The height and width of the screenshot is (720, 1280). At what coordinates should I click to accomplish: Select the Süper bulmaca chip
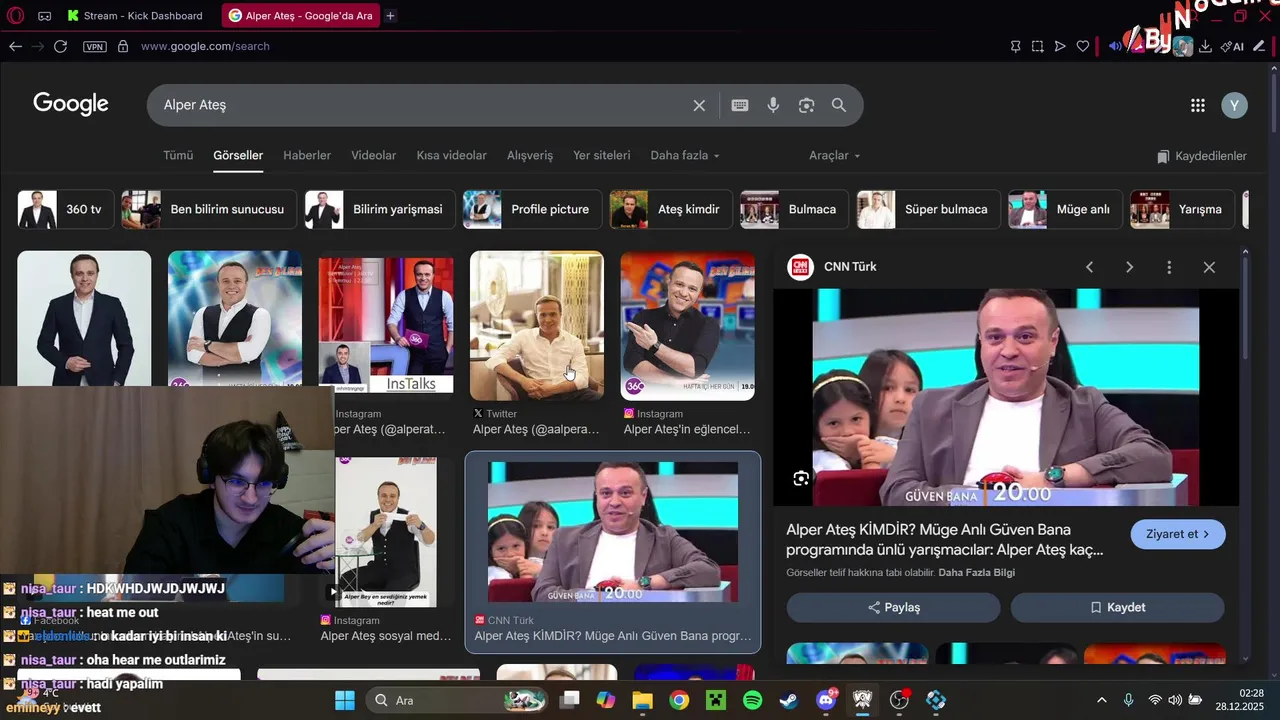(928, 209)
